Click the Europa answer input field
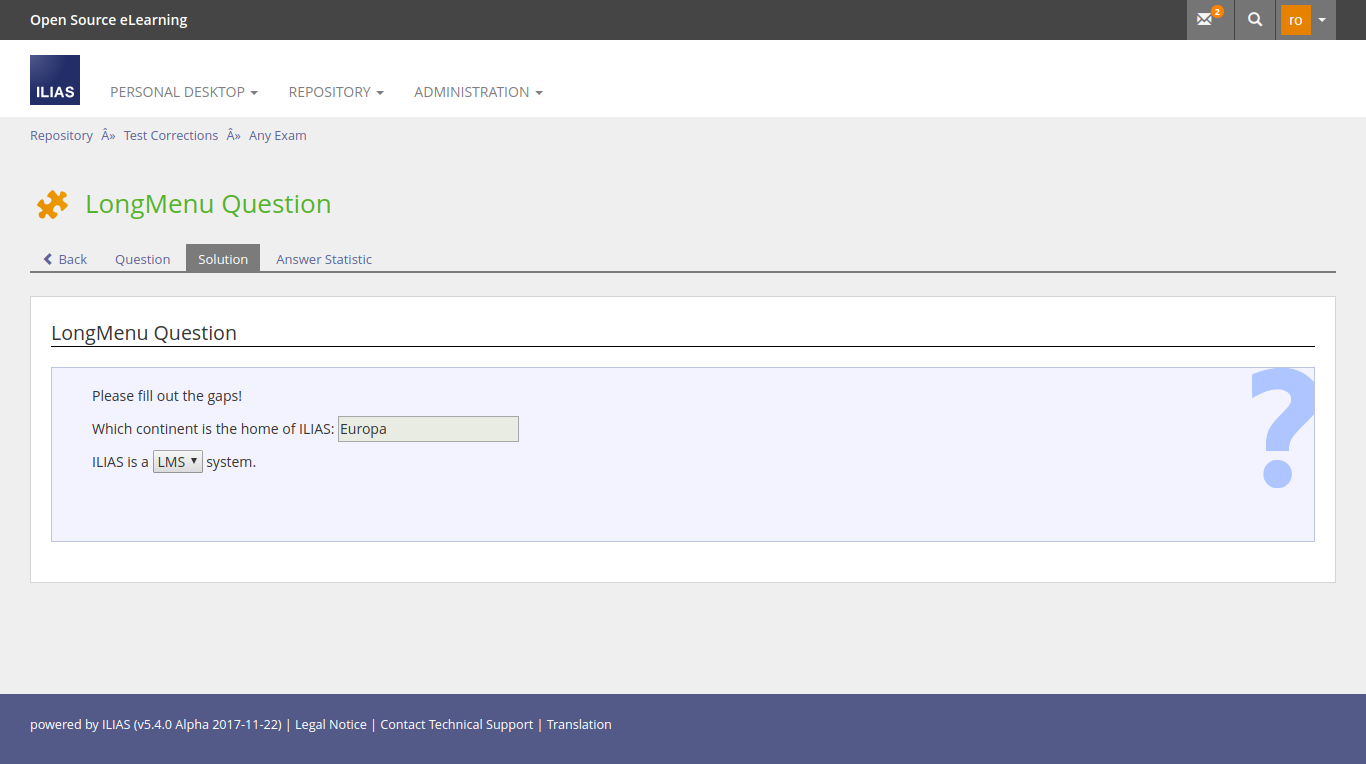 pyautogui.click(x=428, y=429)
